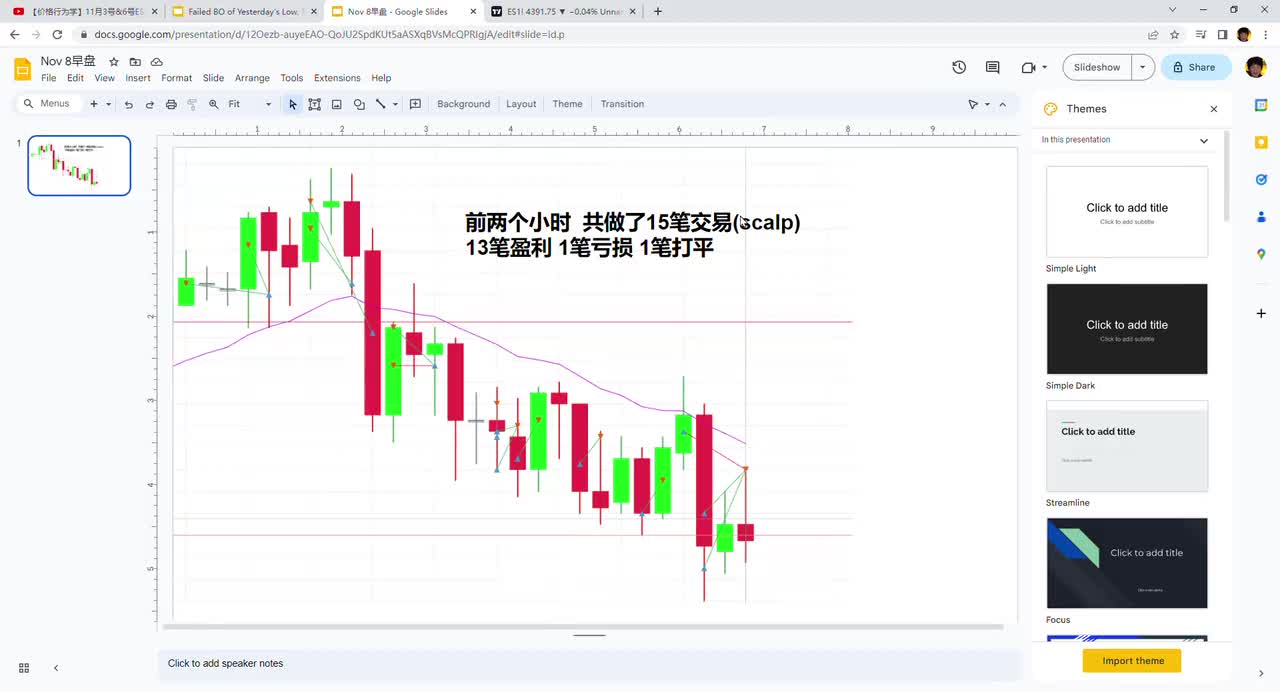Open Chrome tab search chevron

pos(1174,10)
